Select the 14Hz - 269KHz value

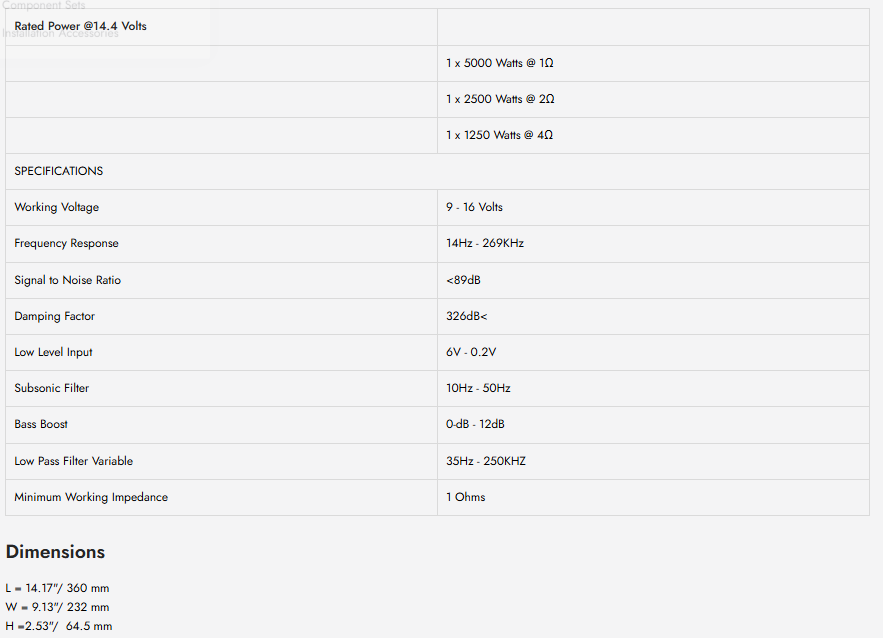pyautogui.click(x=485, y=243)
